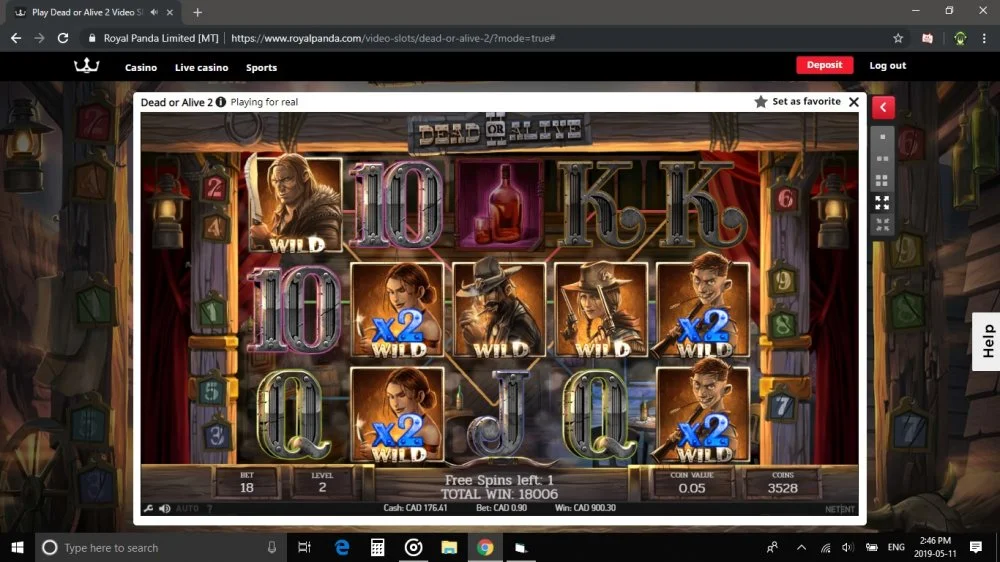
Task: Select single game view layout
Action: click(x=883, y=137)
